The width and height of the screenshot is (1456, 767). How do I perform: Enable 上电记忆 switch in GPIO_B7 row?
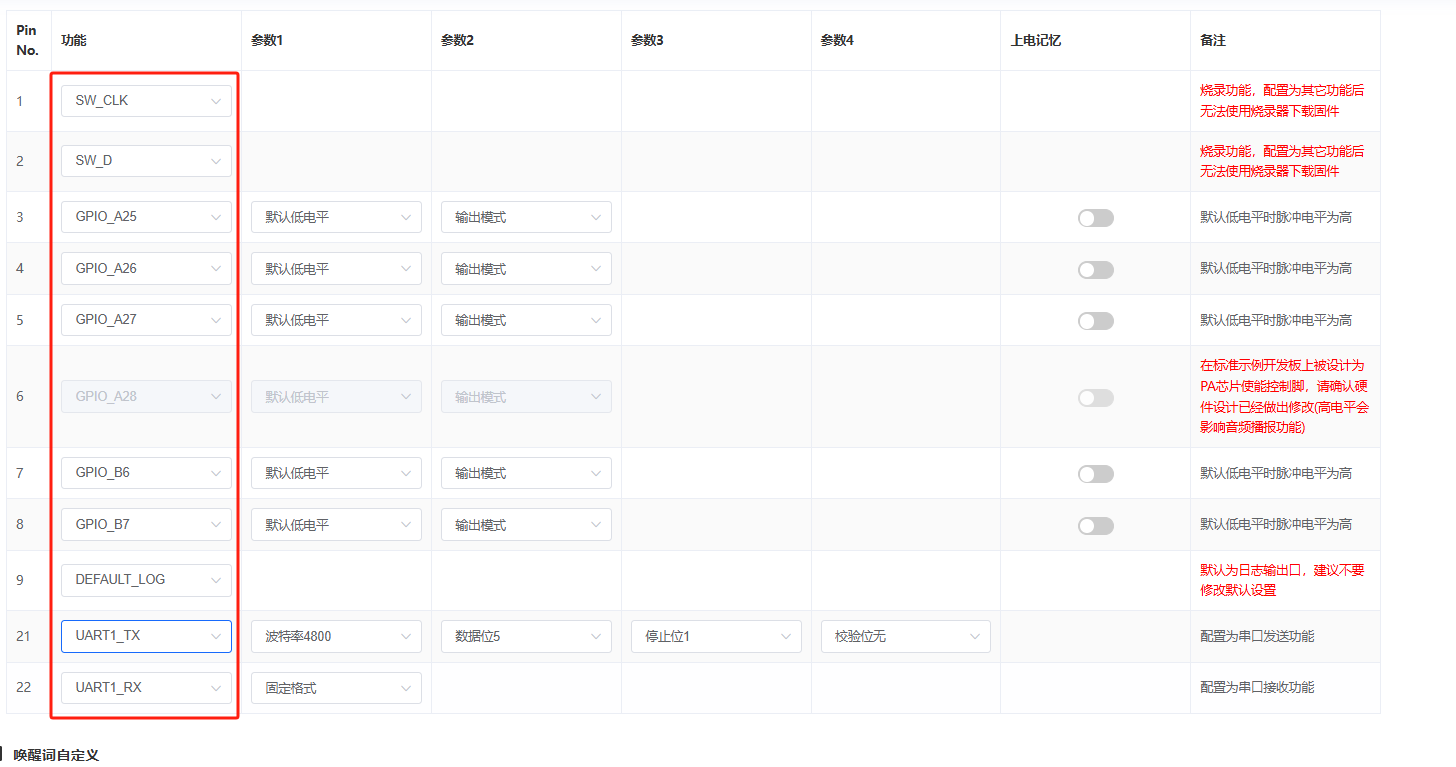tap(1095, 526)
